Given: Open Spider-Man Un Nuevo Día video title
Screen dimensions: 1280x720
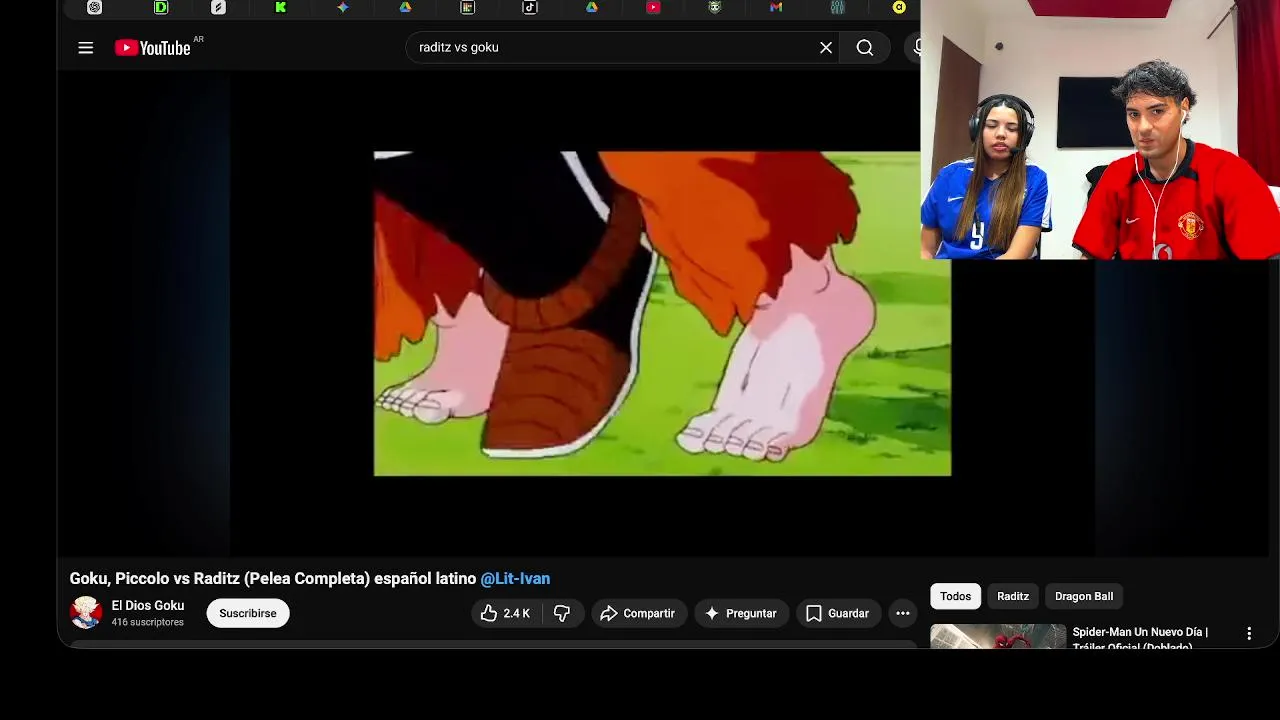Looking at the screenshot, I should (1141, 638).
